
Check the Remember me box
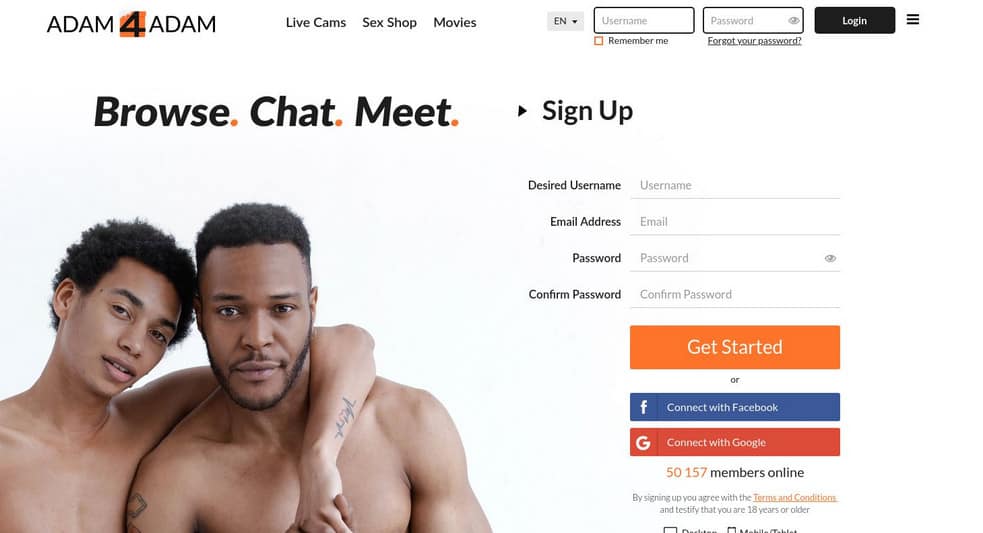pyautogui.click(x=599, y=41)
